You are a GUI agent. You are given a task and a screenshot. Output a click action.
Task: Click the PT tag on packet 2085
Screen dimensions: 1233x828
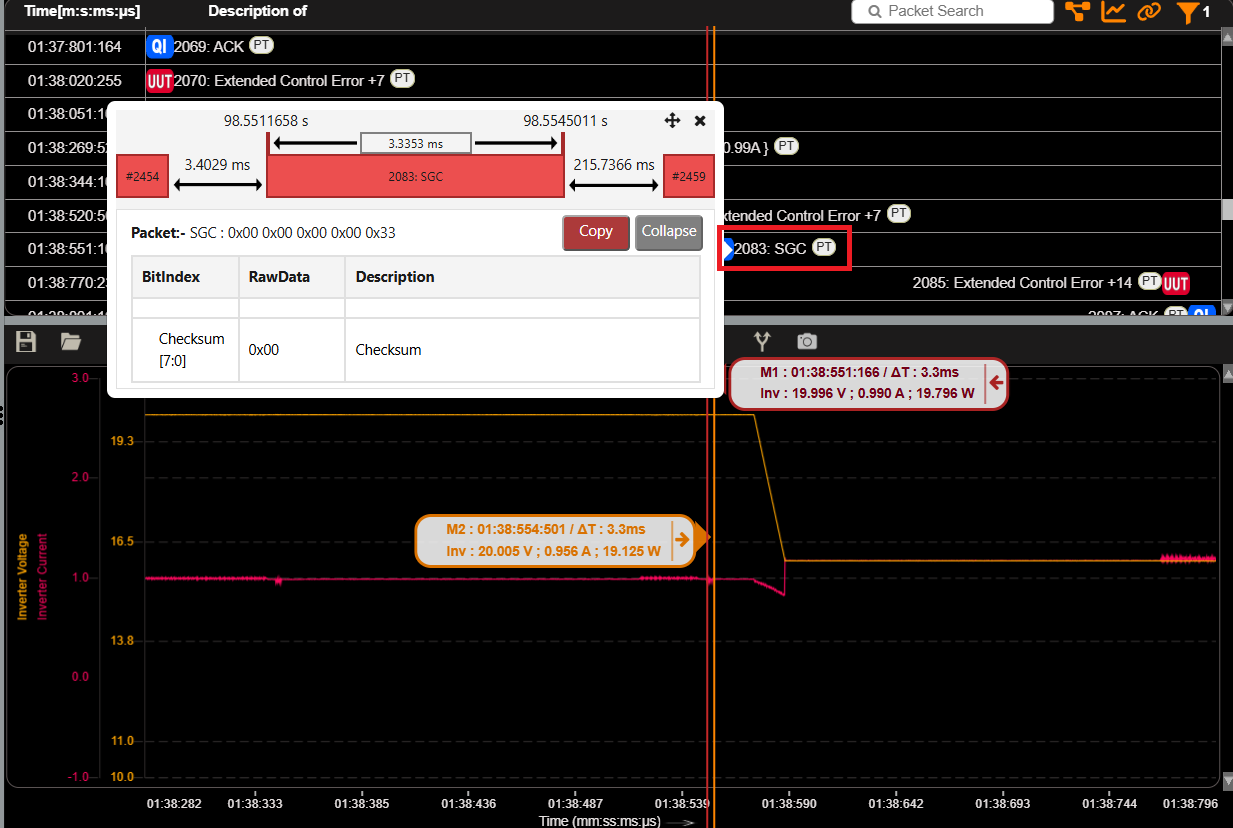click(1149, 281)
